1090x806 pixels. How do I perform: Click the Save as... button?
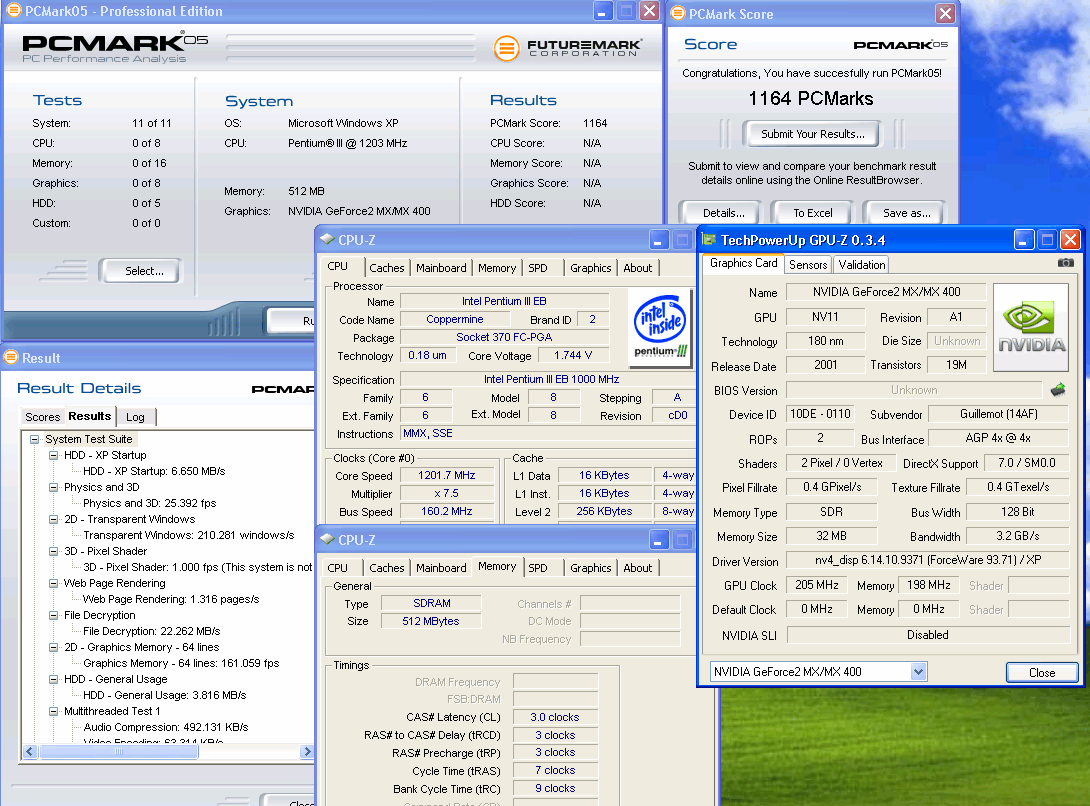pos(906,213)
